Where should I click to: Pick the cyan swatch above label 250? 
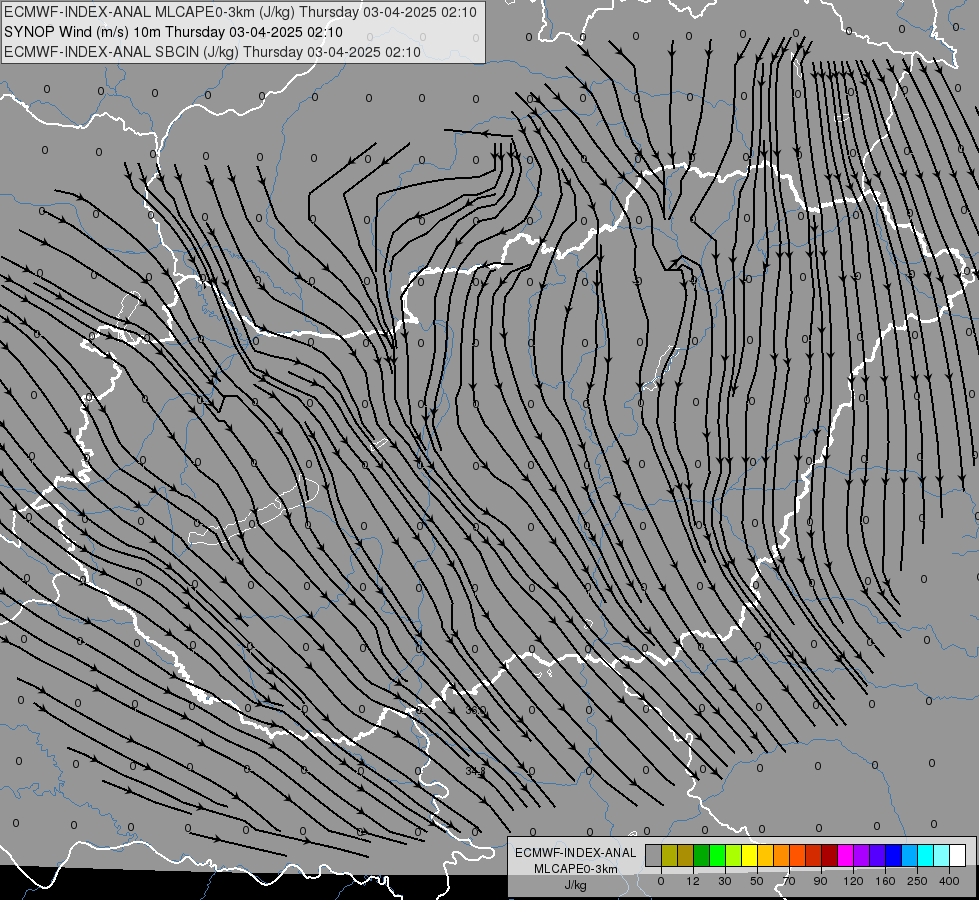pos(926,855)
